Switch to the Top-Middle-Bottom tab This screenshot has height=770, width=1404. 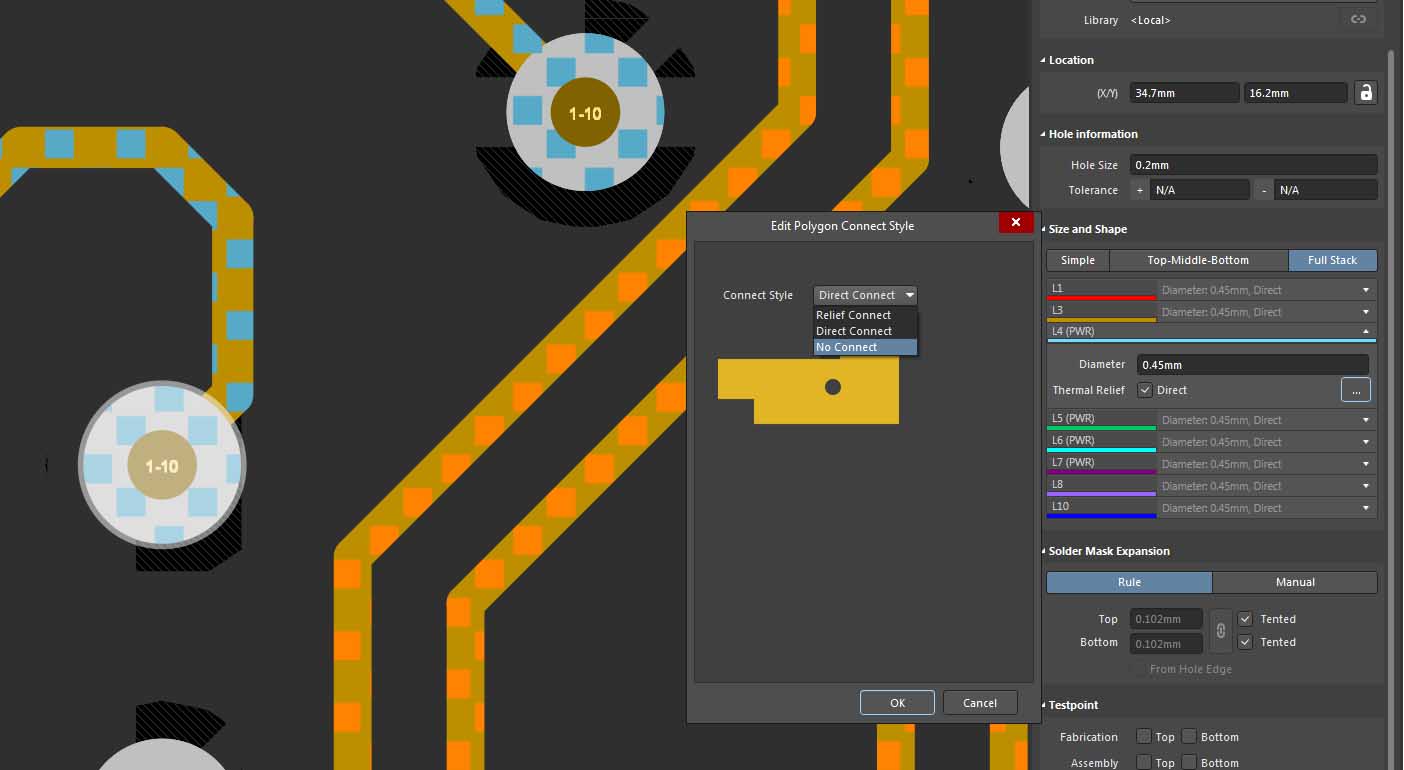tap(1198, 260)
